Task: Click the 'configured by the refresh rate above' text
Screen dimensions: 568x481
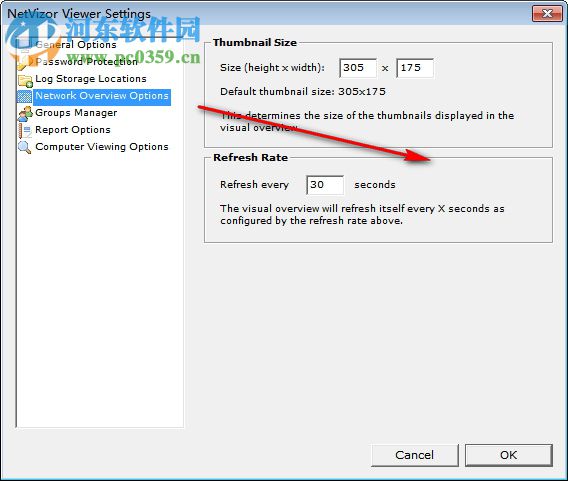Action: pos(311,221)
